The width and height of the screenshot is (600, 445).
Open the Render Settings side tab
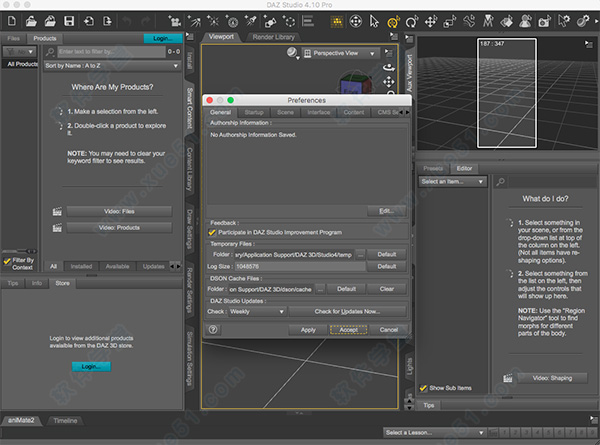tap(189, 290)
